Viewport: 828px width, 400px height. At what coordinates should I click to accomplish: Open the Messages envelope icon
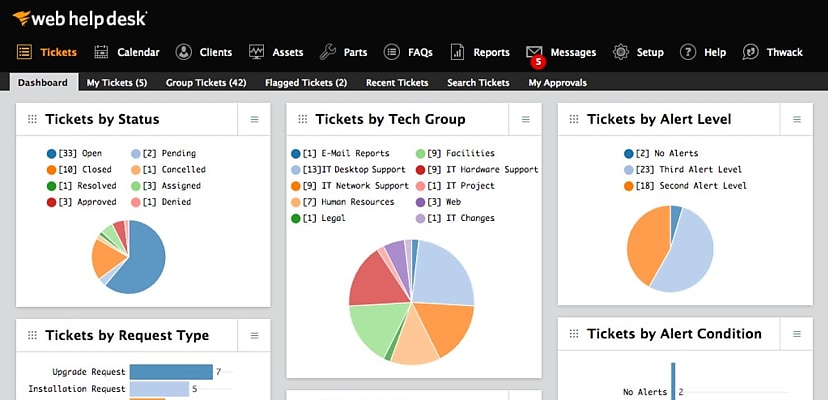534,51
